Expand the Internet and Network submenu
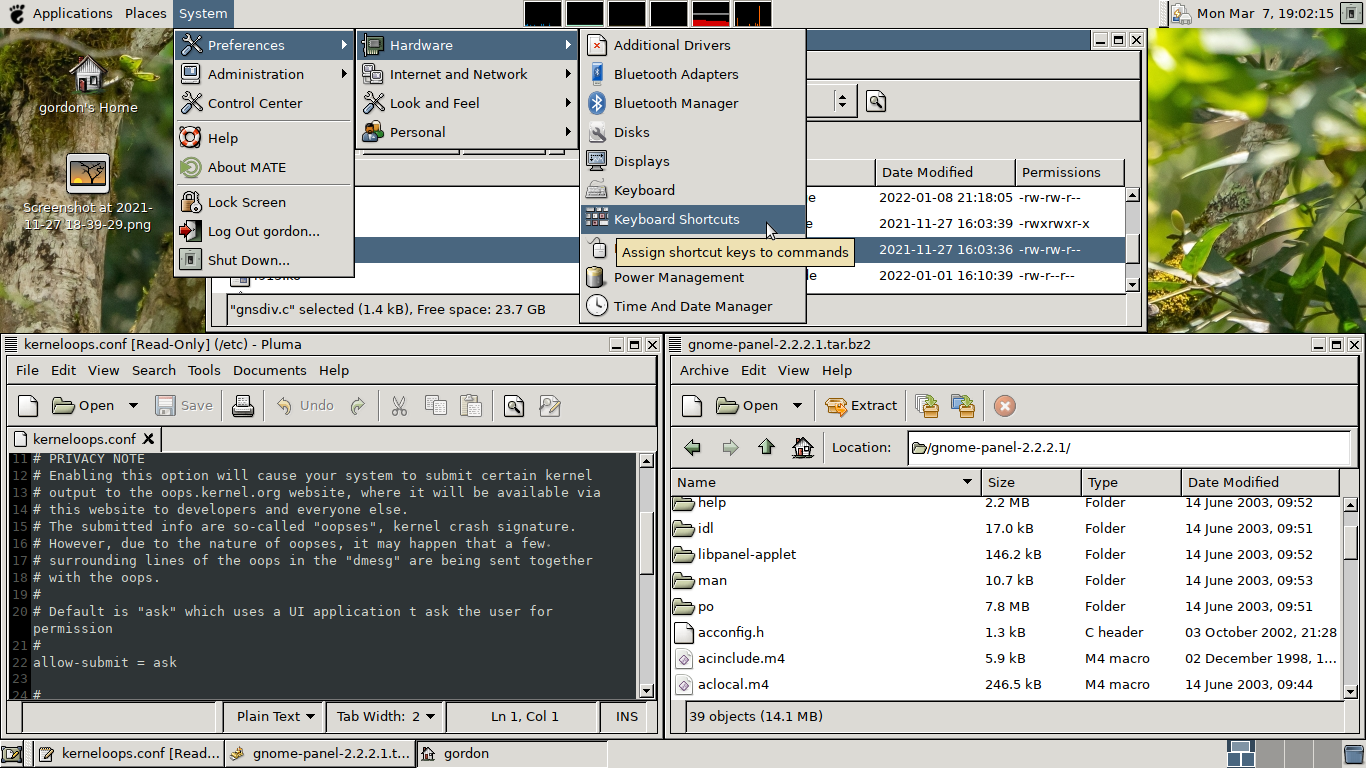Screen dimensions: 1366x768 pos(467,74)
